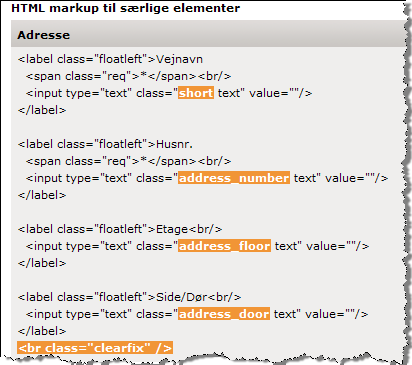412x365 pixels.
Task: Click the 'HTML markup til særlige elementer' heading
Action: (x=126, y=8)
